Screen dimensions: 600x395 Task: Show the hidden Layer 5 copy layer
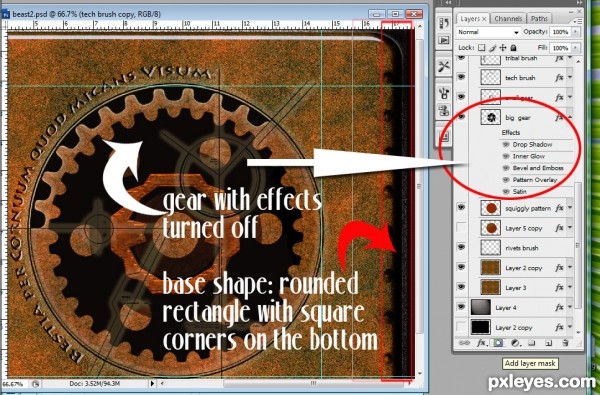pos(461,228)
